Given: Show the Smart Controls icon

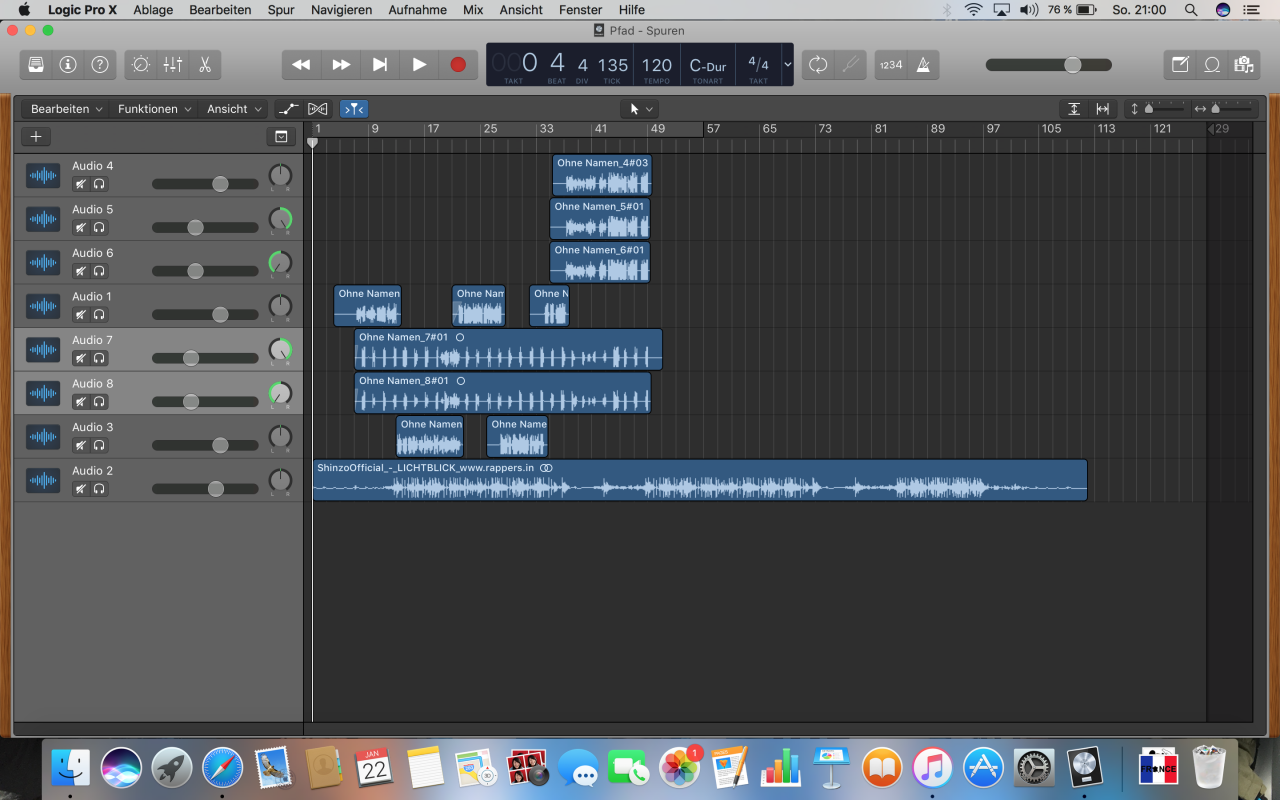Looking at the screenshot, I should coord(141,65).
